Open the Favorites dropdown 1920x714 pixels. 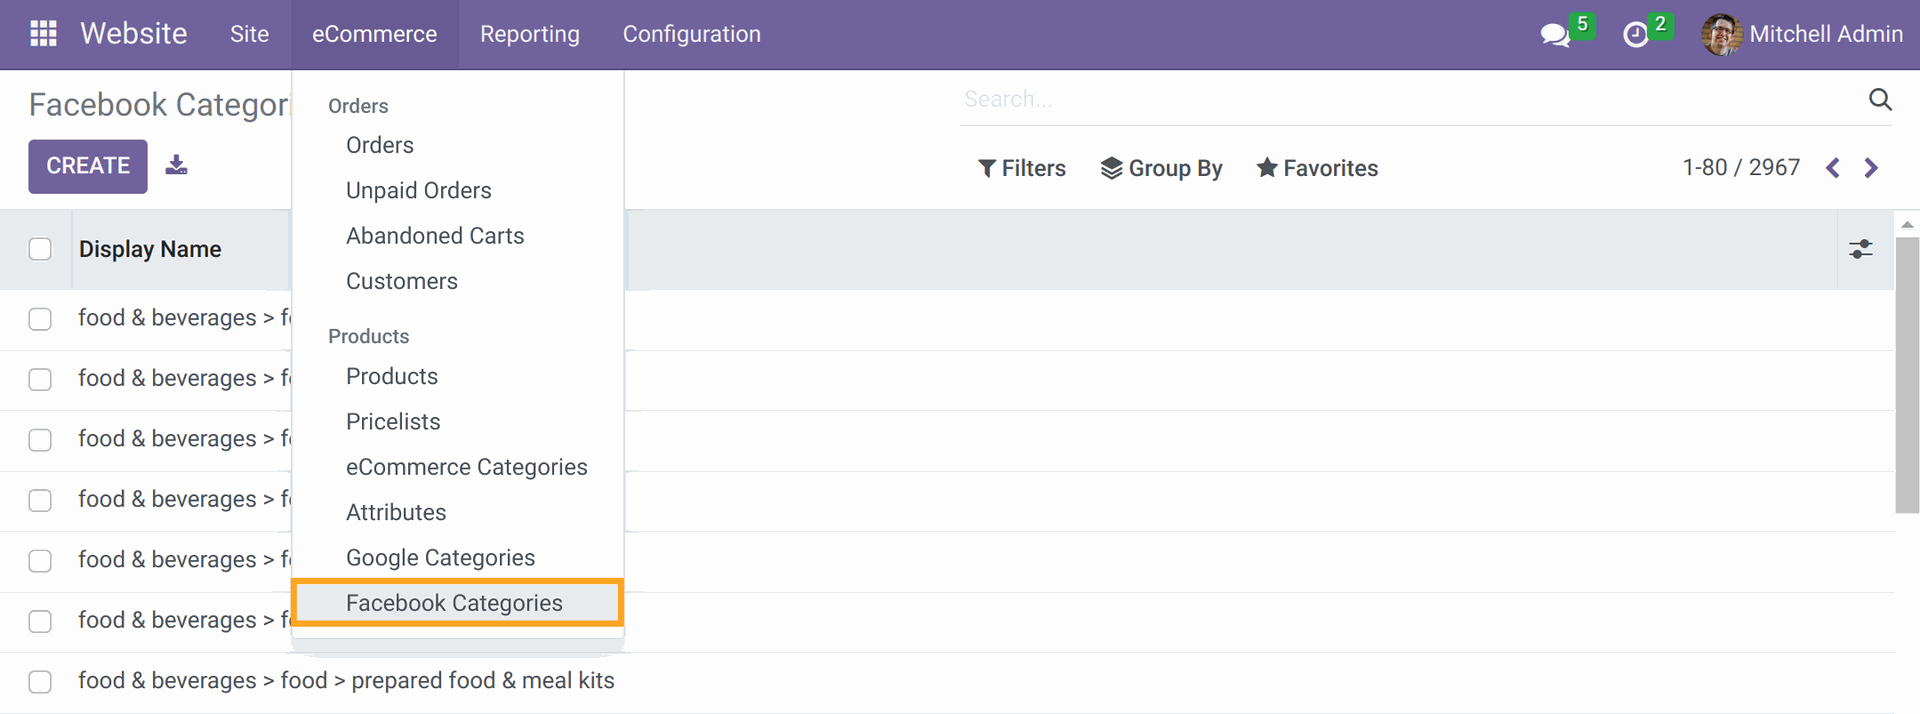tap(1317, 168)
